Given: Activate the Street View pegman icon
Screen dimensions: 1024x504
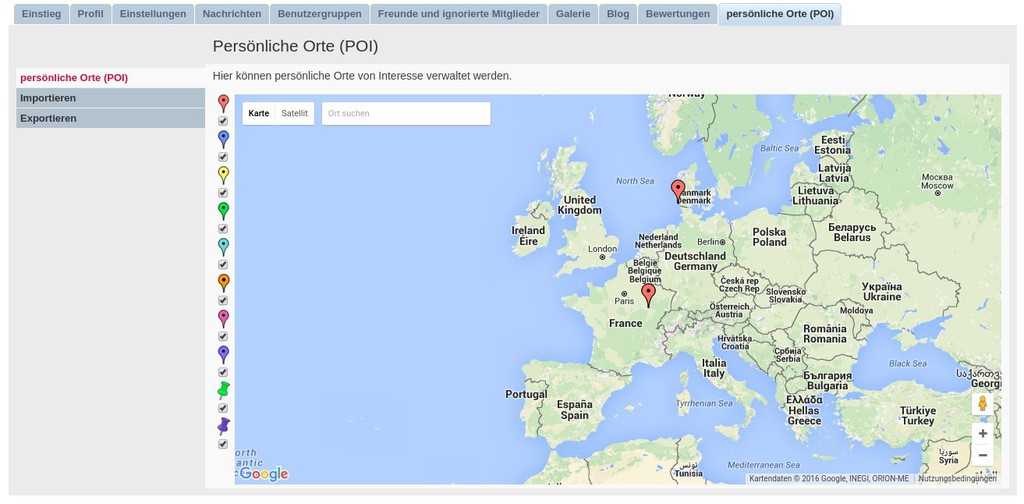Looking at the screenshot, I should pyautogui.click(x=982, y=404).
